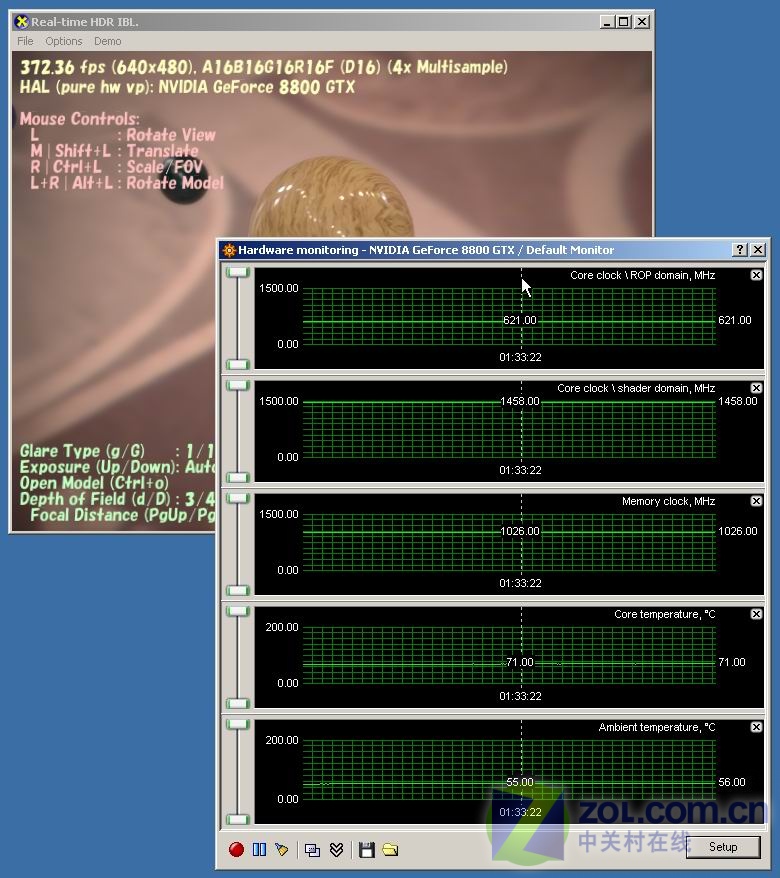Click the 'Open Model (Ctrl+o)' text
The height and width of the screenshot is (878, 780).
click(x=94, y=483)
